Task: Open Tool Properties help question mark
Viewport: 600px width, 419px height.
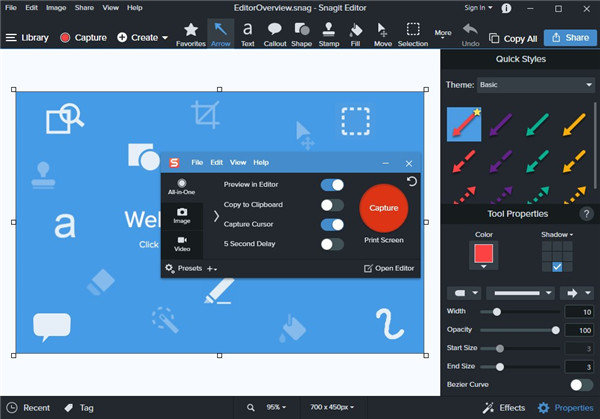Action: (x=586, y=214)
